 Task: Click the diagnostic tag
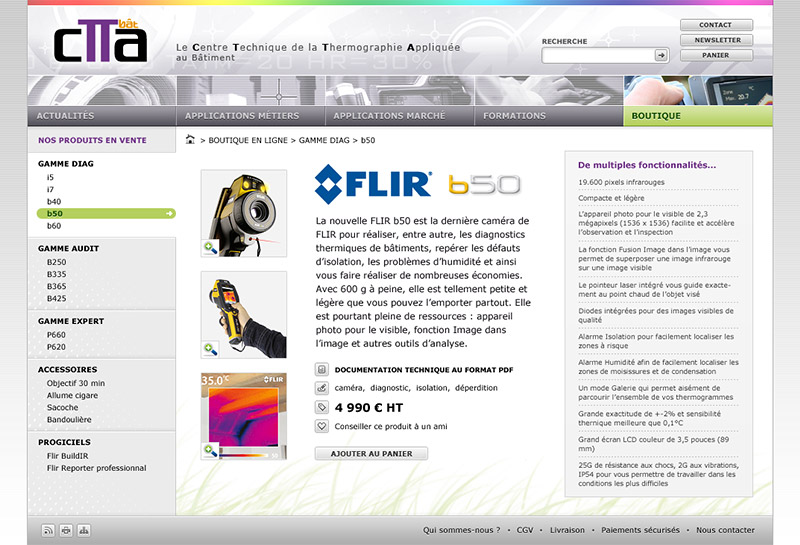tap(390, 388)
